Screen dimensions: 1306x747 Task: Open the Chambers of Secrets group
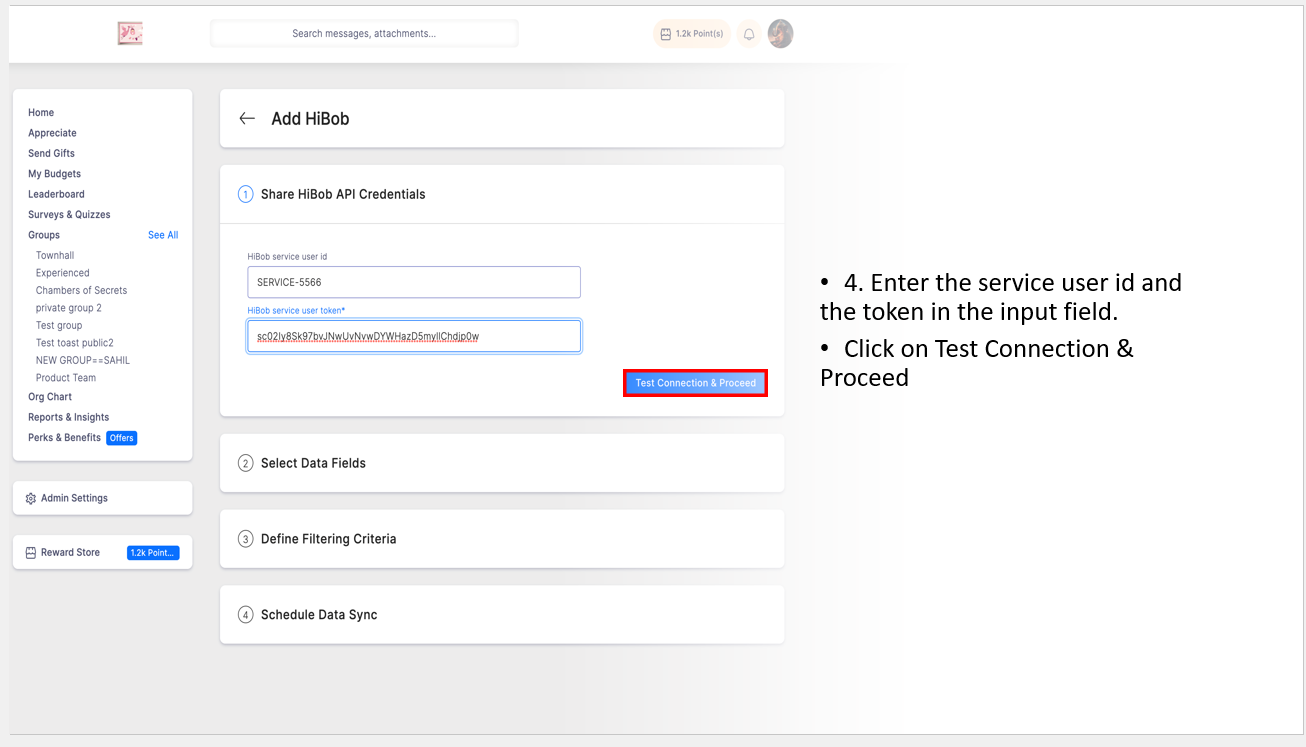81,291
